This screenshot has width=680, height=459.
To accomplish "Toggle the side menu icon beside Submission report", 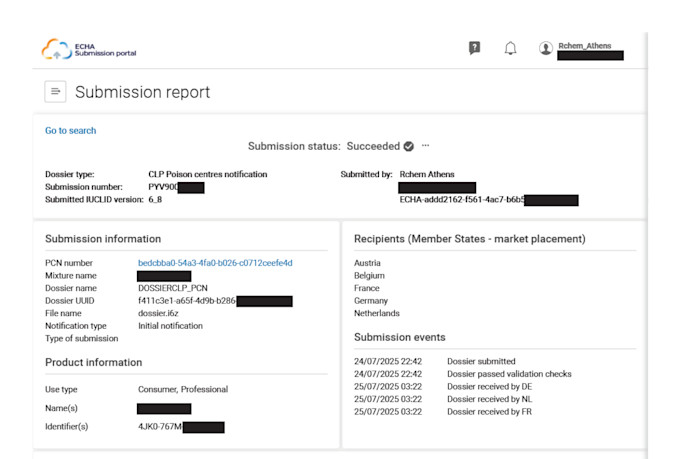I will pos(55,92).
